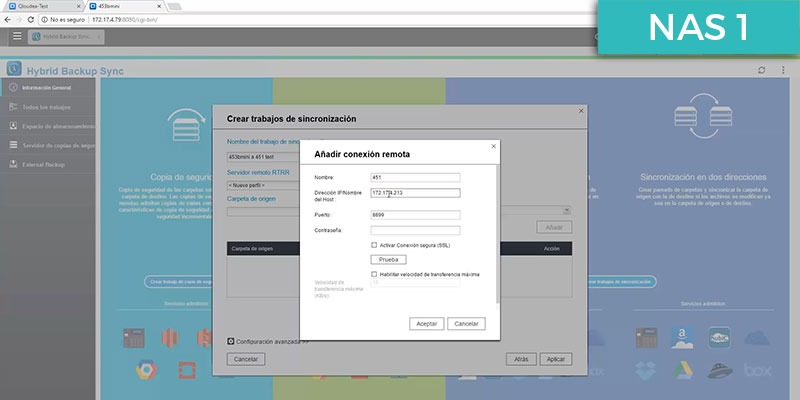
Task: Click the NAS device icon in right services
Action: (x=646, y=338)
